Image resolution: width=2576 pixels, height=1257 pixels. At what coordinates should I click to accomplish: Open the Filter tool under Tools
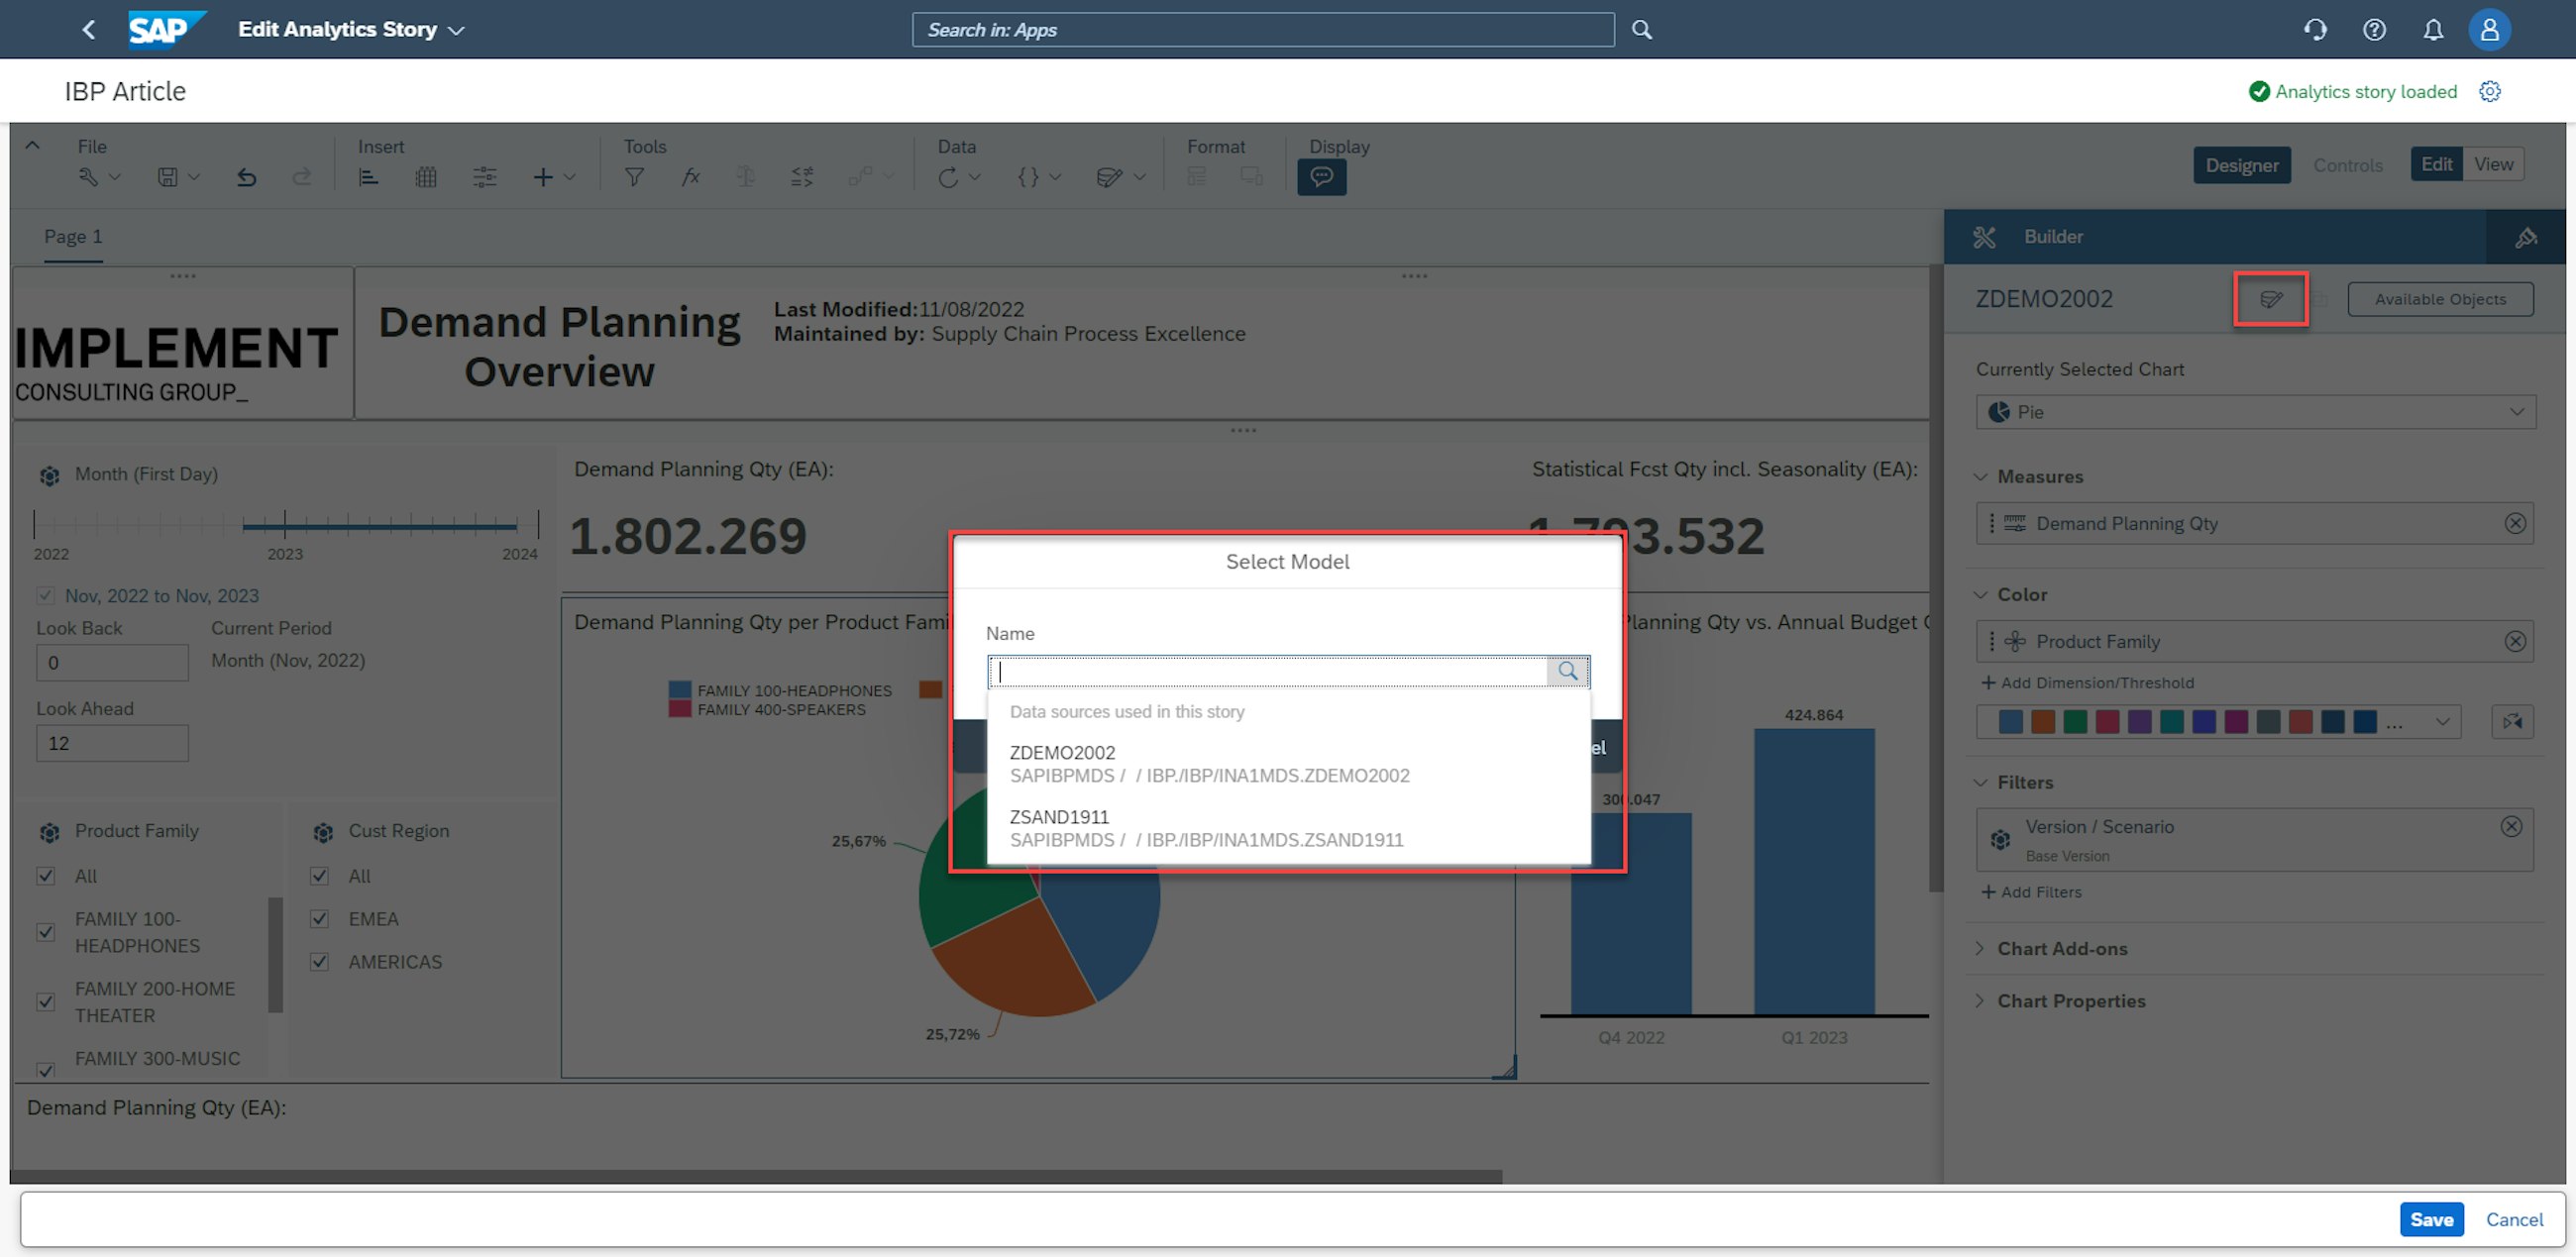(x=634, y=176)
